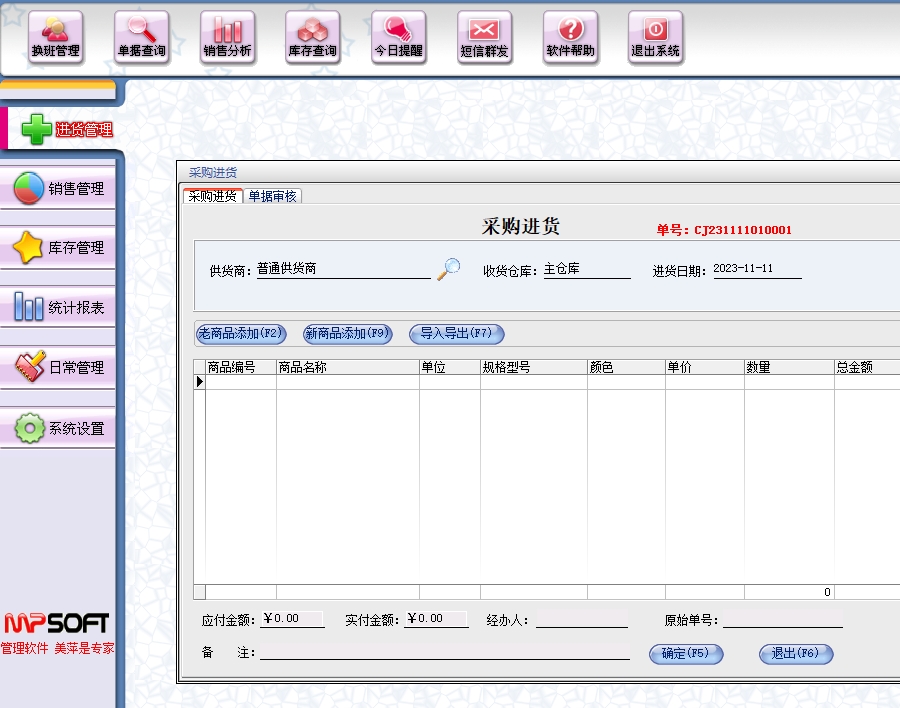Click the supplier search magnifier icon
This screenshot has height=708, width=900.
pyautogui.click(x=449, y=269)
